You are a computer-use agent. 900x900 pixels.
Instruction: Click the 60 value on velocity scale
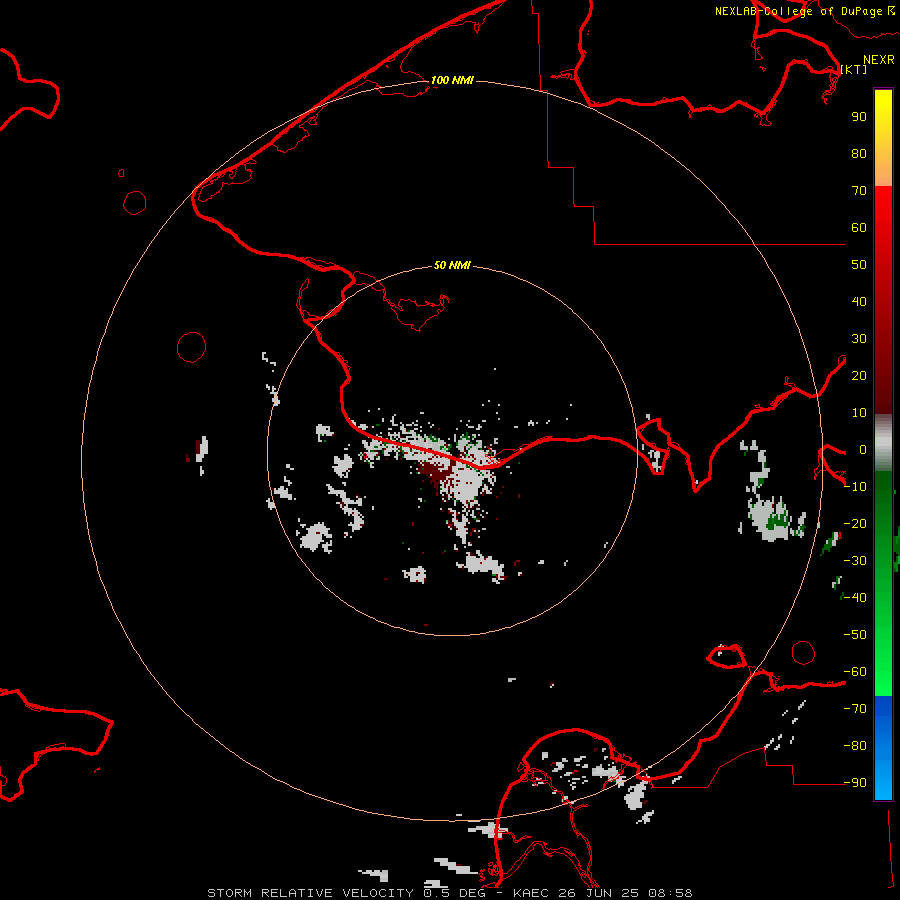pyautogui.click(x=859, y=228)
